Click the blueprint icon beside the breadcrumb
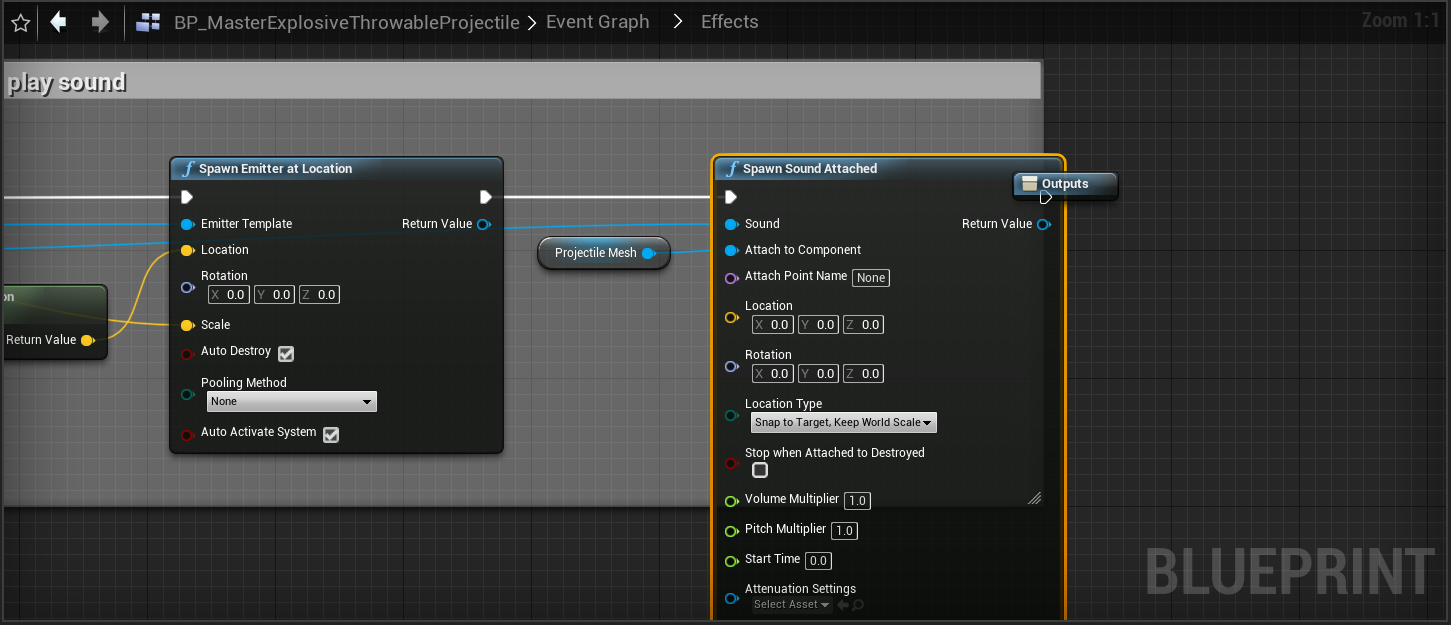Viewport: 1451px width, 625px height. (x=149, y=22)
